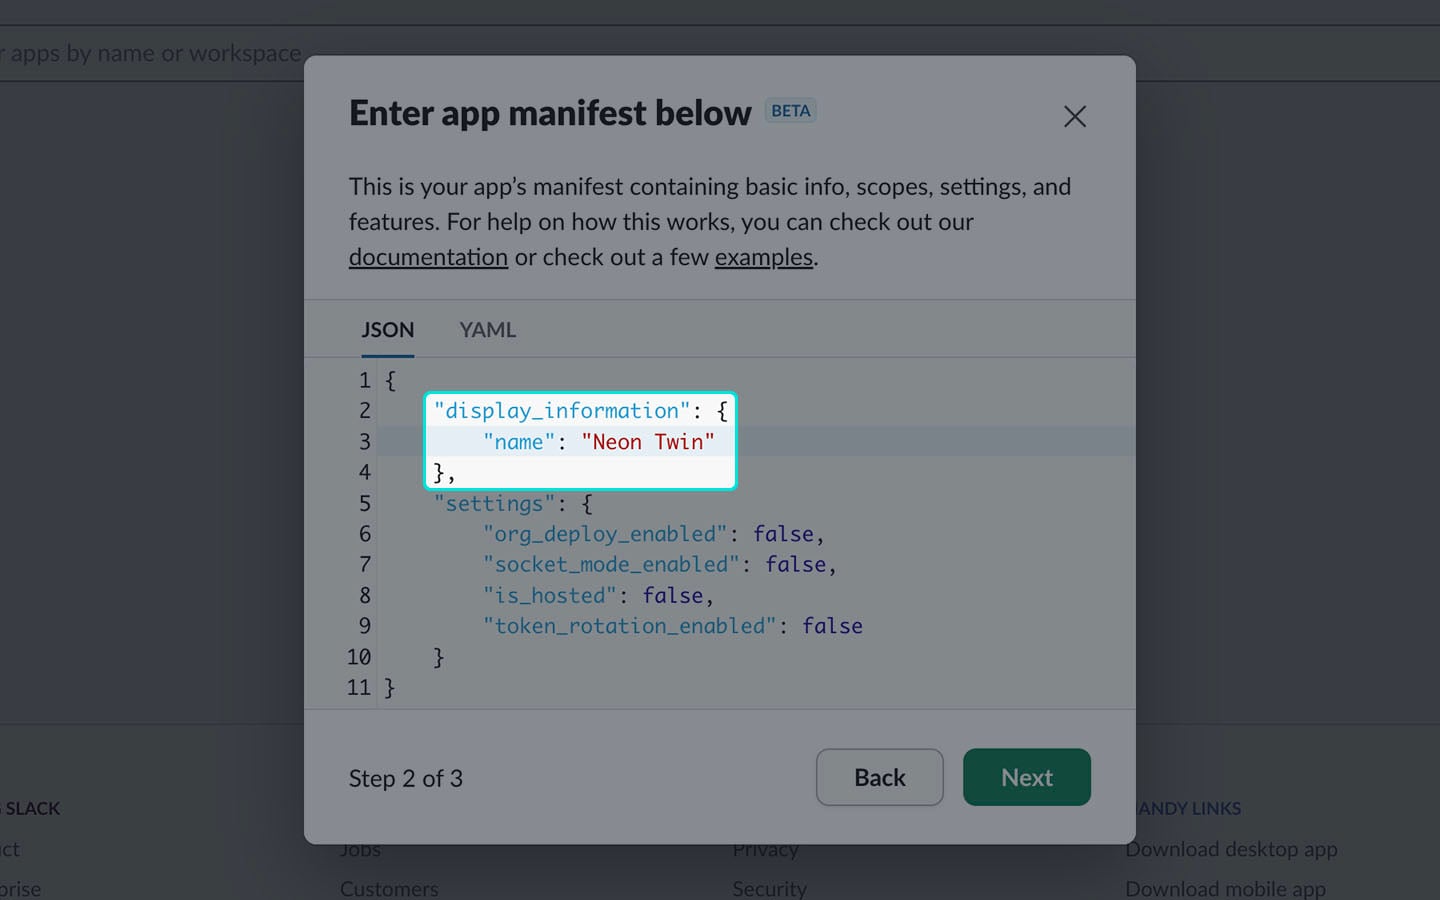Click false value of org_deploy_enabled
This screenshot has height=900, width=1440.
[x=782, y=534]
